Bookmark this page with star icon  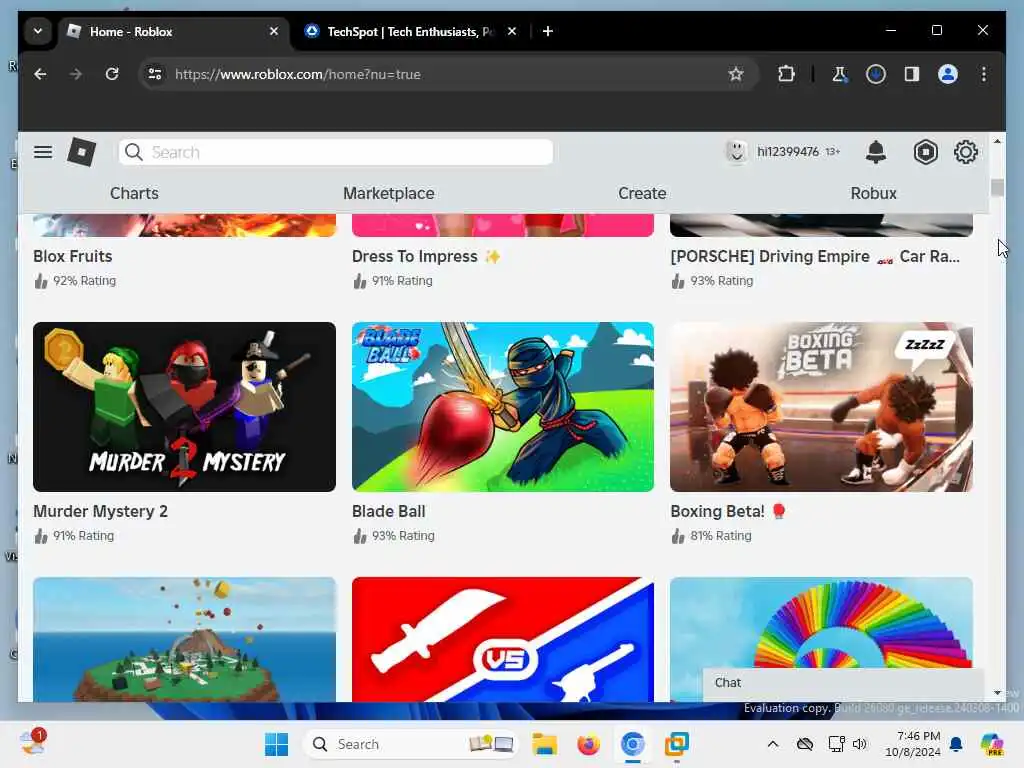pyautogui.click(x=736, y=74)
